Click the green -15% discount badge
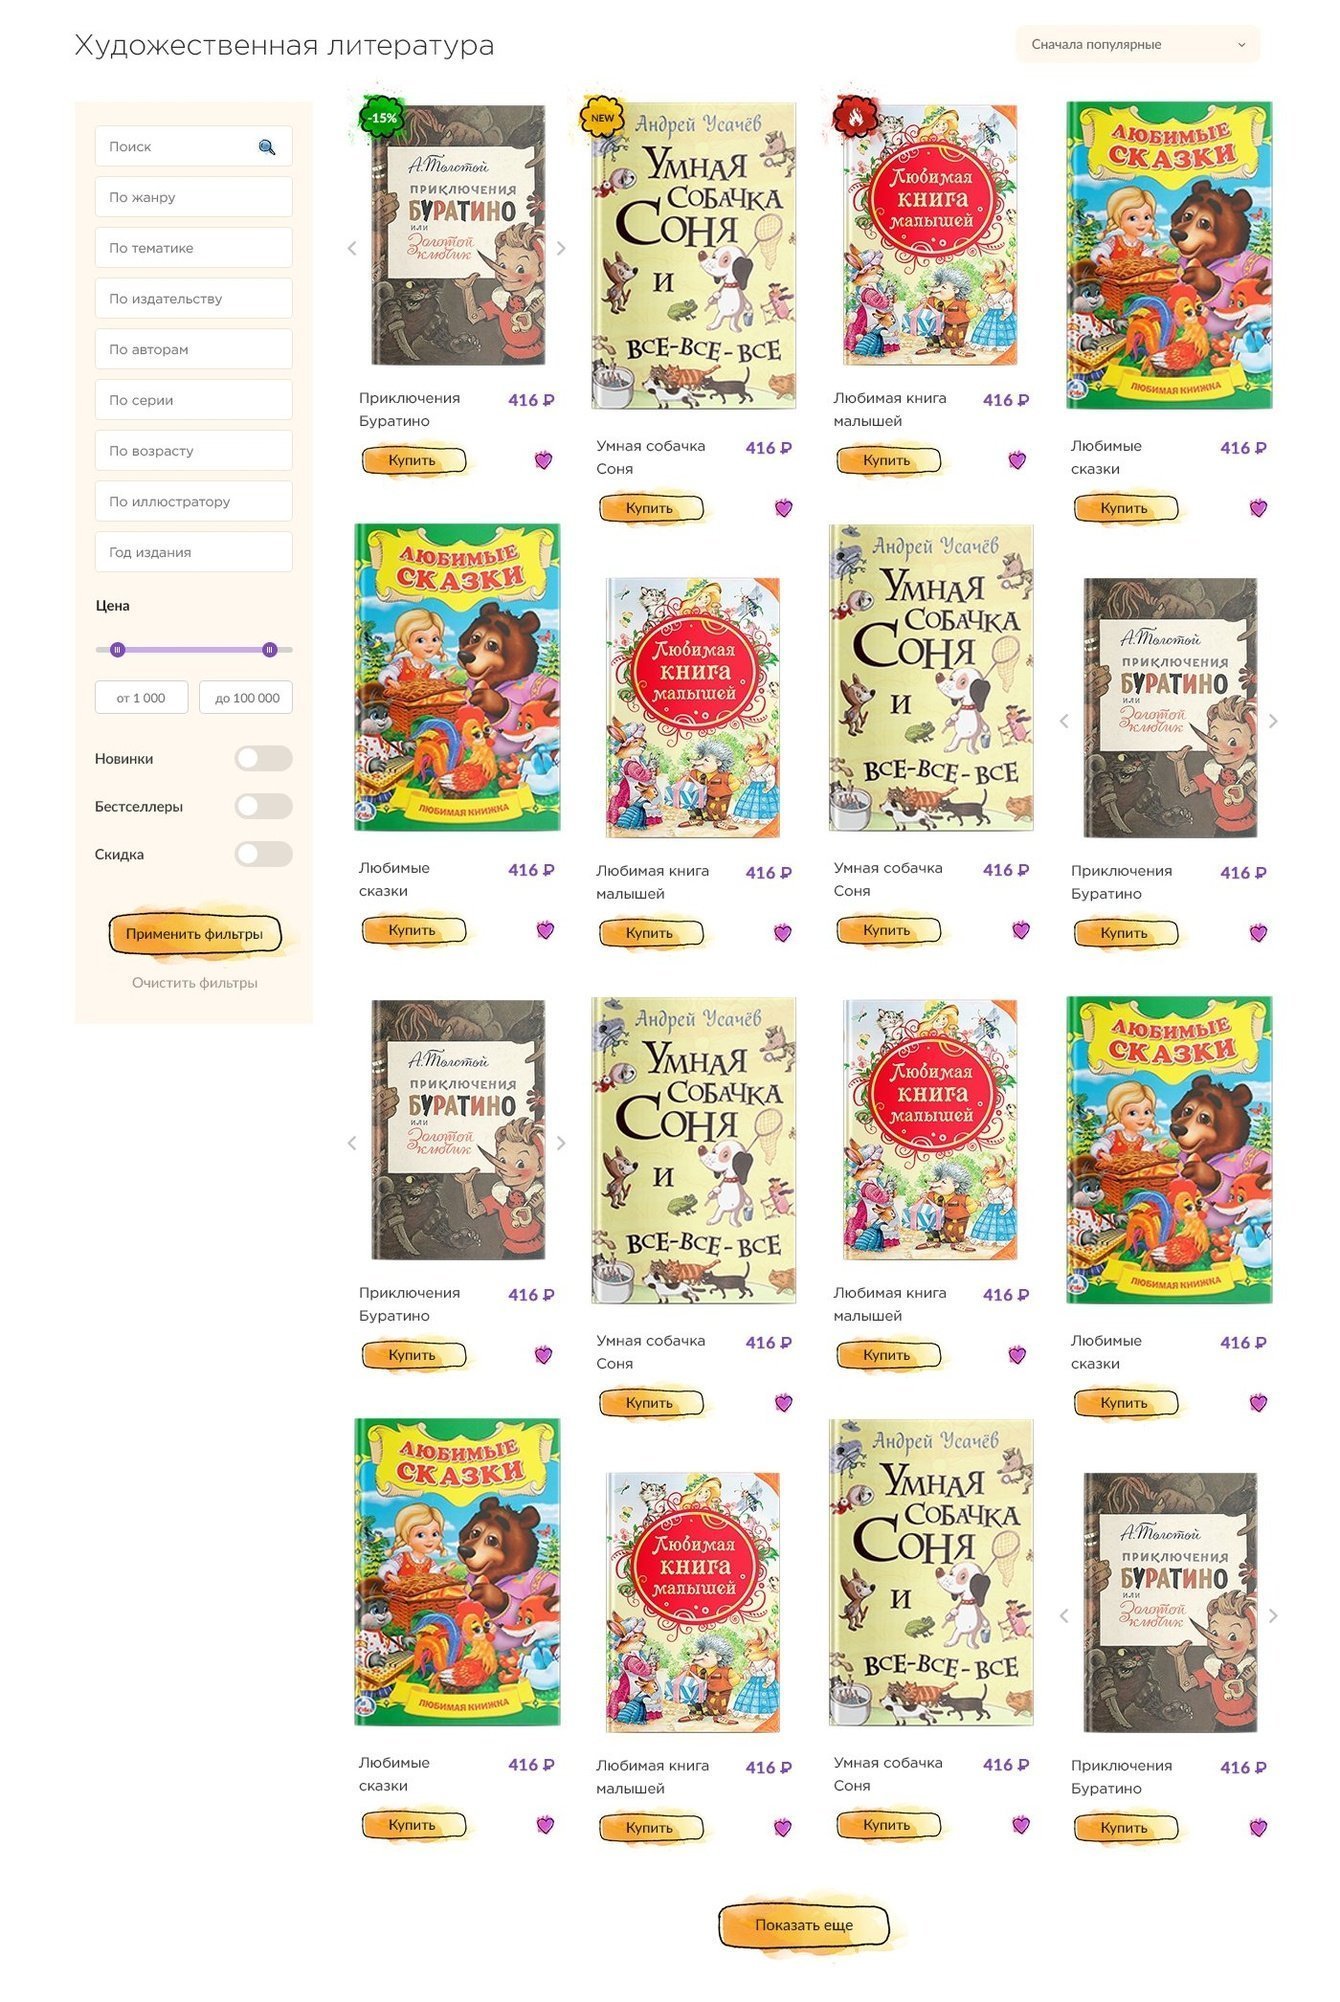The image size is (1340, 2002). (x=381, y=118)
